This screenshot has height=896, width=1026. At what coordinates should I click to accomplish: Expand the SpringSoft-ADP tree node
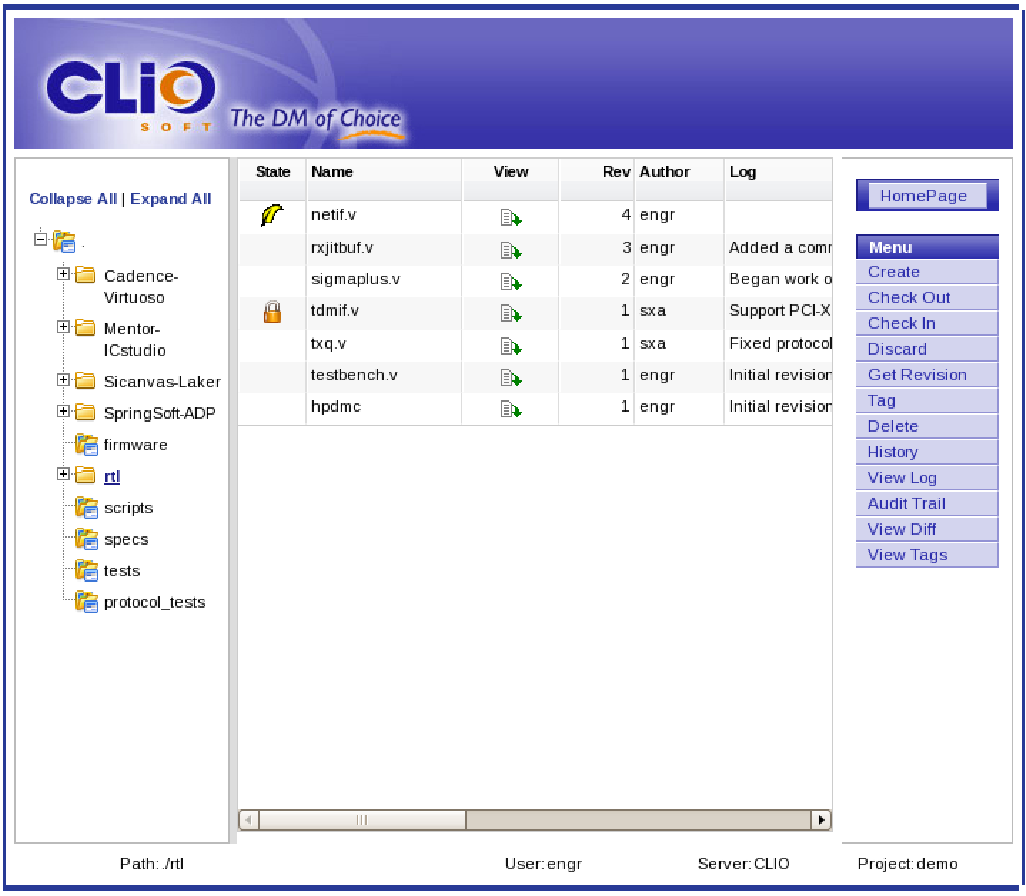click(63, 411)
